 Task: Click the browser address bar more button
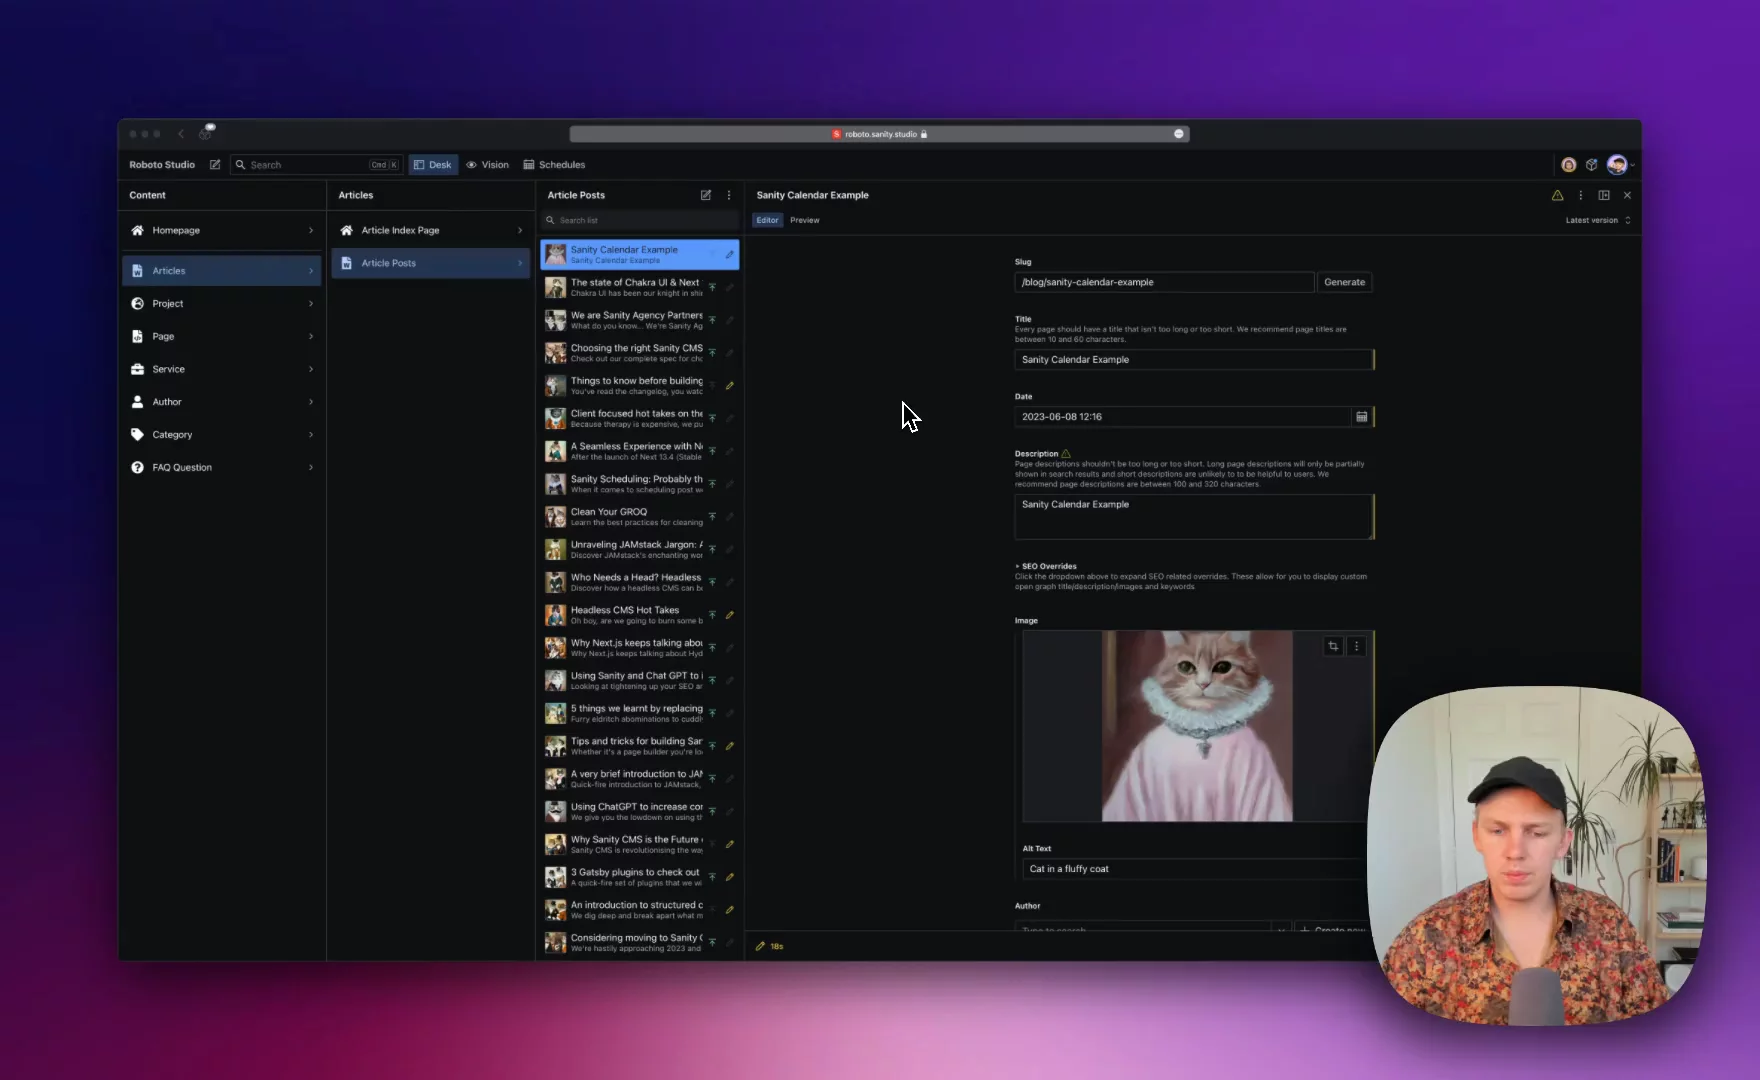(1179, 134)
